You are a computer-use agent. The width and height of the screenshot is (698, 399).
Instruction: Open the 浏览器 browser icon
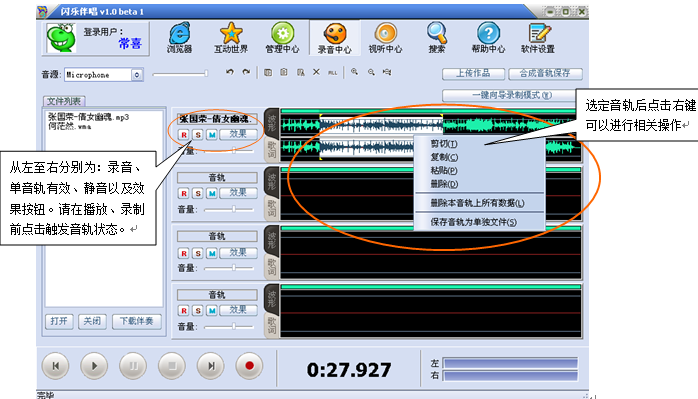click(x=179, y=38)
